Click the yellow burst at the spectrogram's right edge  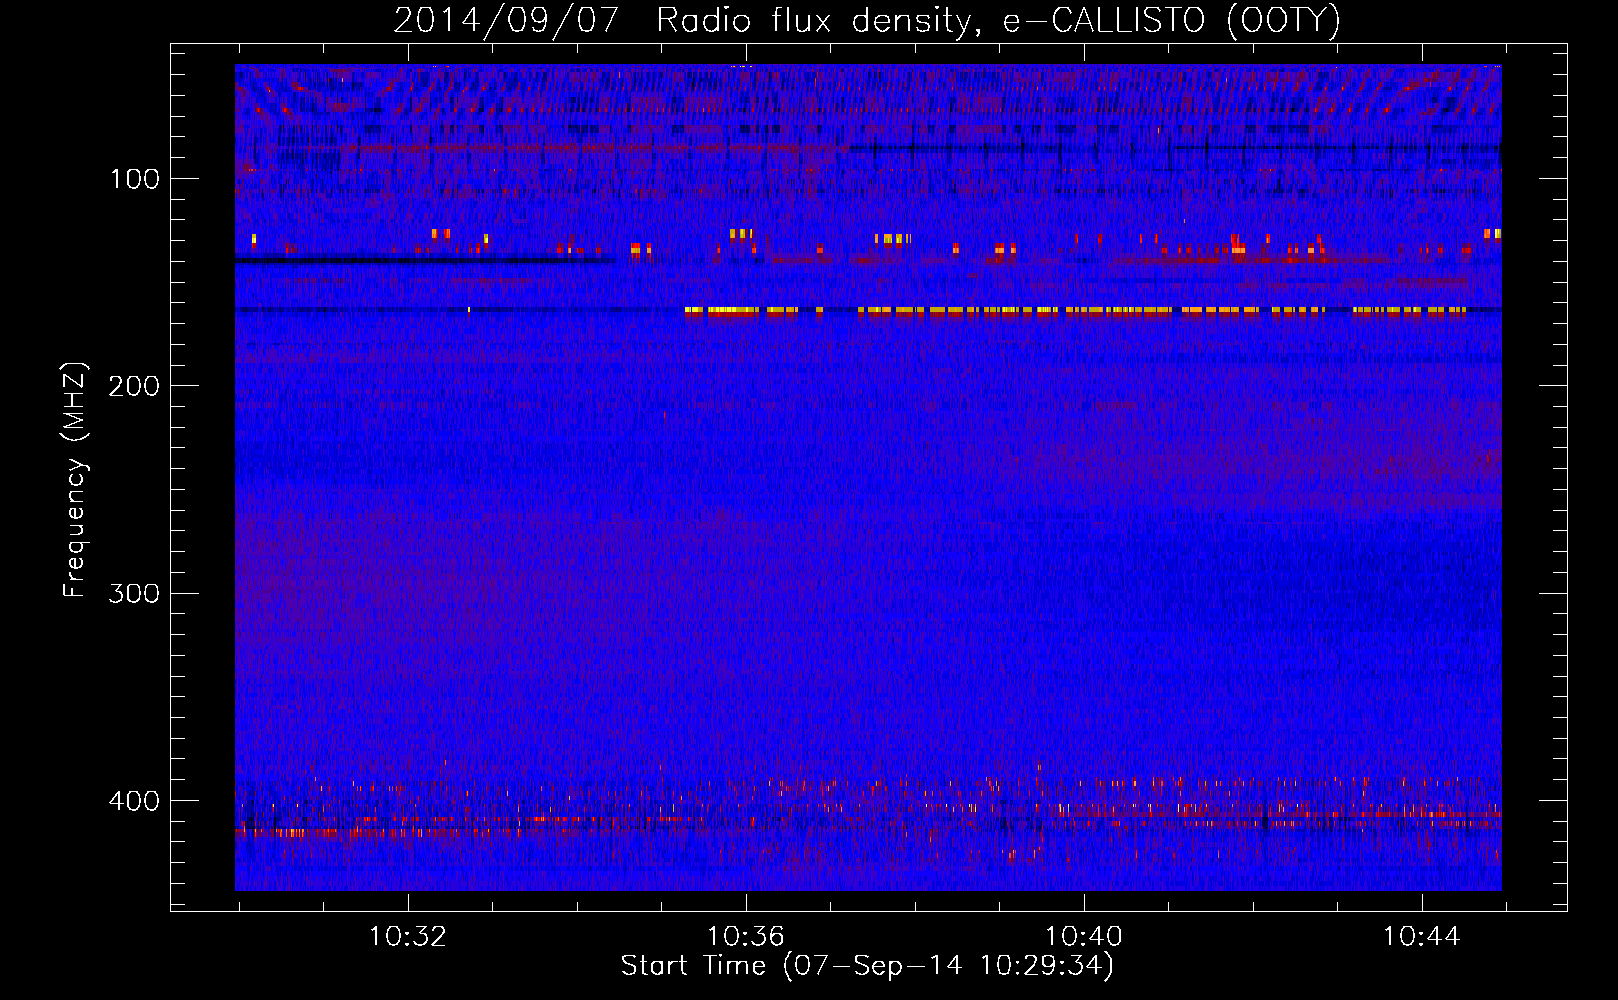[x=1492, y=234]
